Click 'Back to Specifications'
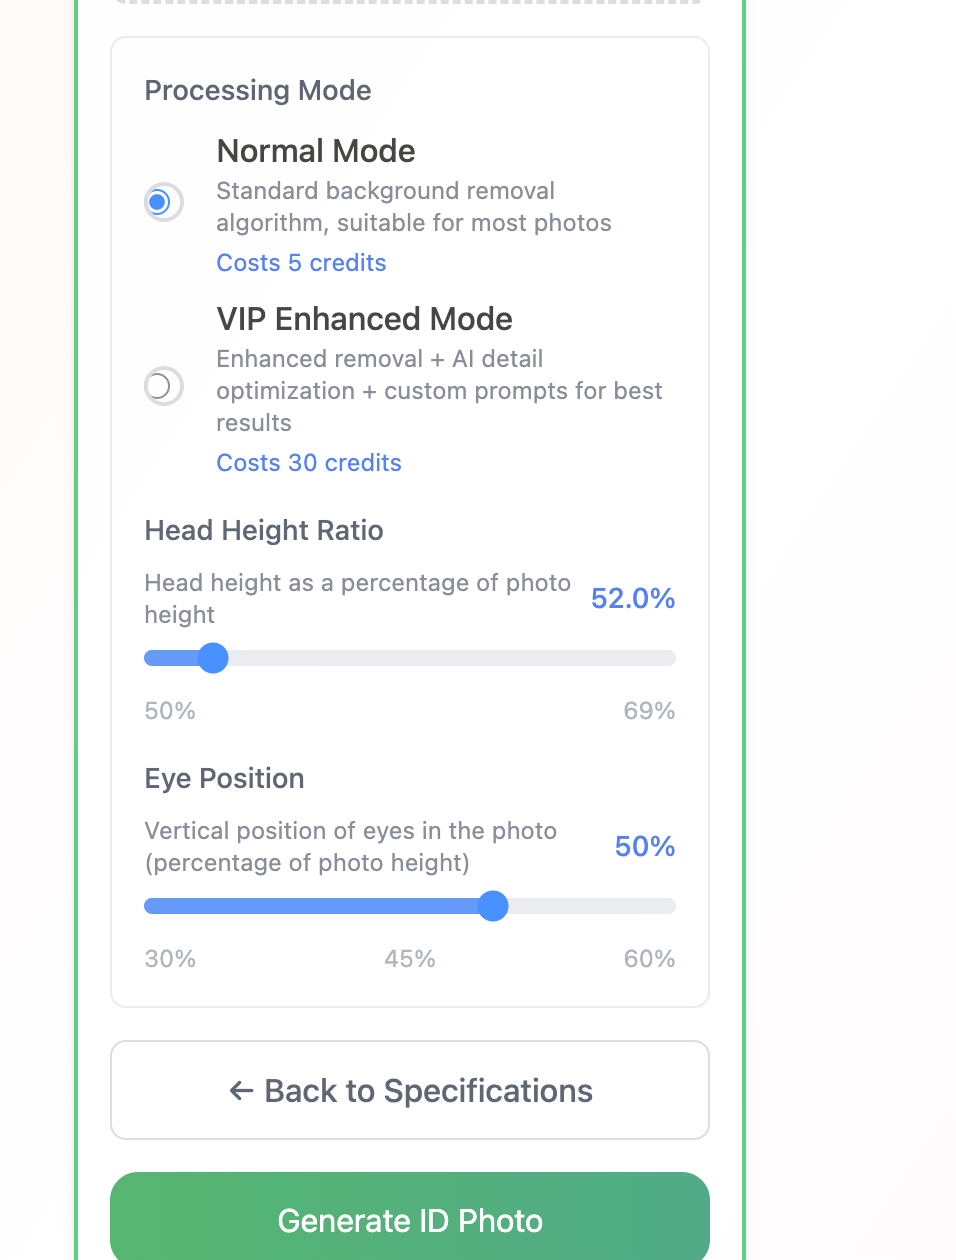 click(x=409, y=1090)
